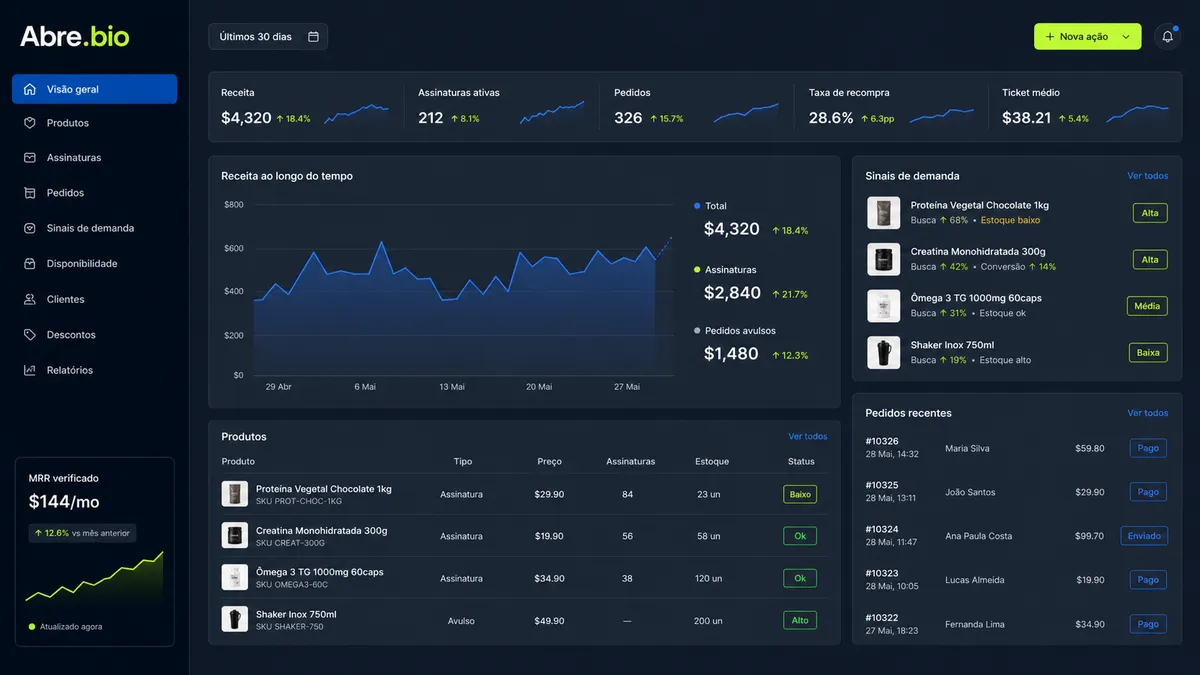Click the Pedidos box icon in sidebar
1200x675 pixels.
[x=29, y=193]
